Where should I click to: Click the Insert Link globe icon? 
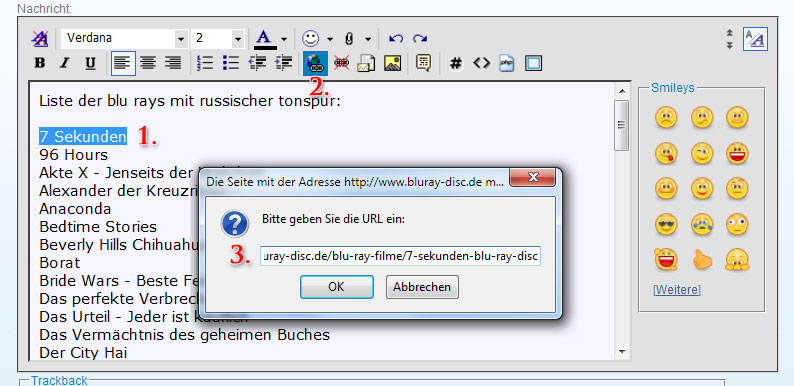pyautogui.click(x=315, y=63)
